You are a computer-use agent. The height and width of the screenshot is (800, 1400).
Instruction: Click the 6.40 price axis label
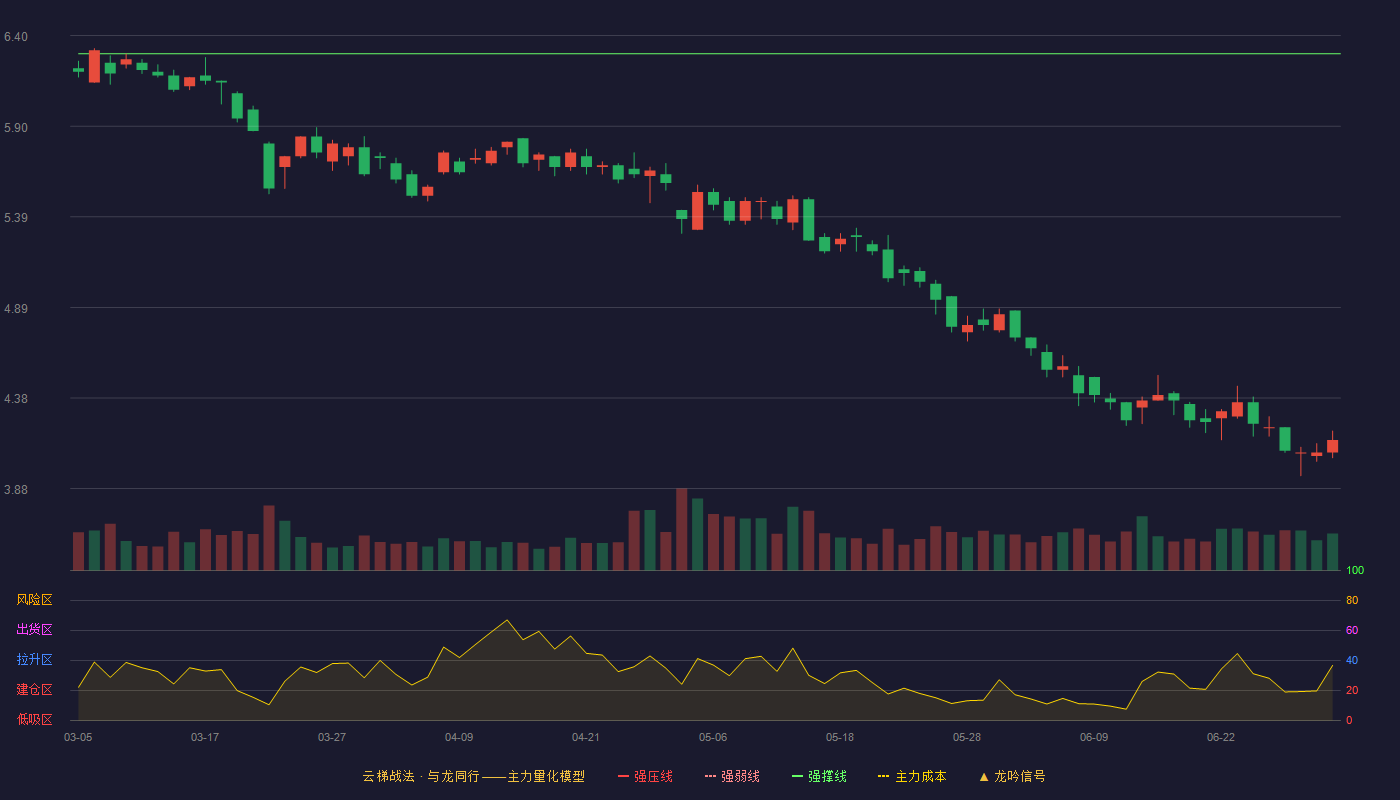click(15, 37)
